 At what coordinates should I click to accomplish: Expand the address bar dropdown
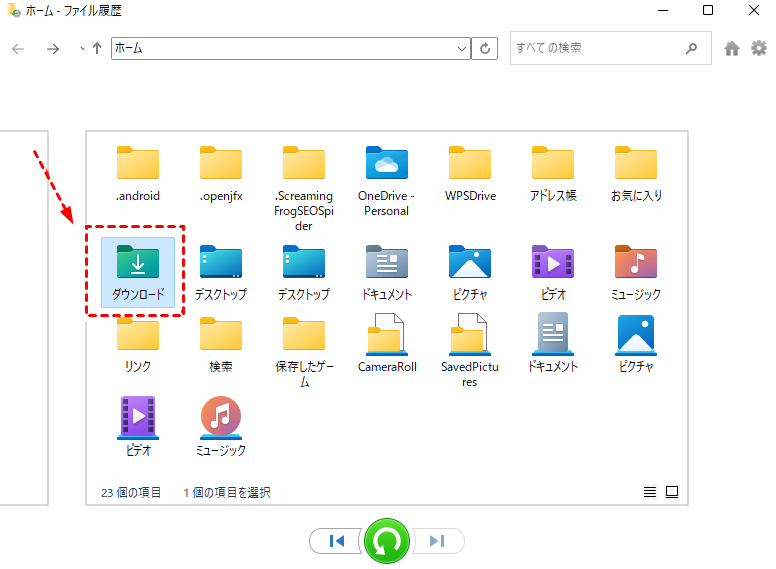(x=461, y=48)
